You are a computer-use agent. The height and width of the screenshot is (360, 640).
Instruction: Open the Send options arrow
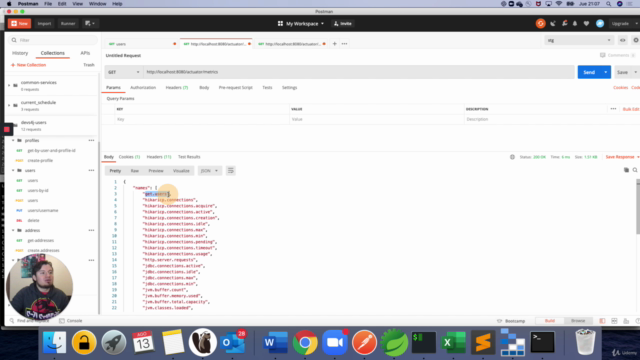[606, 72]
